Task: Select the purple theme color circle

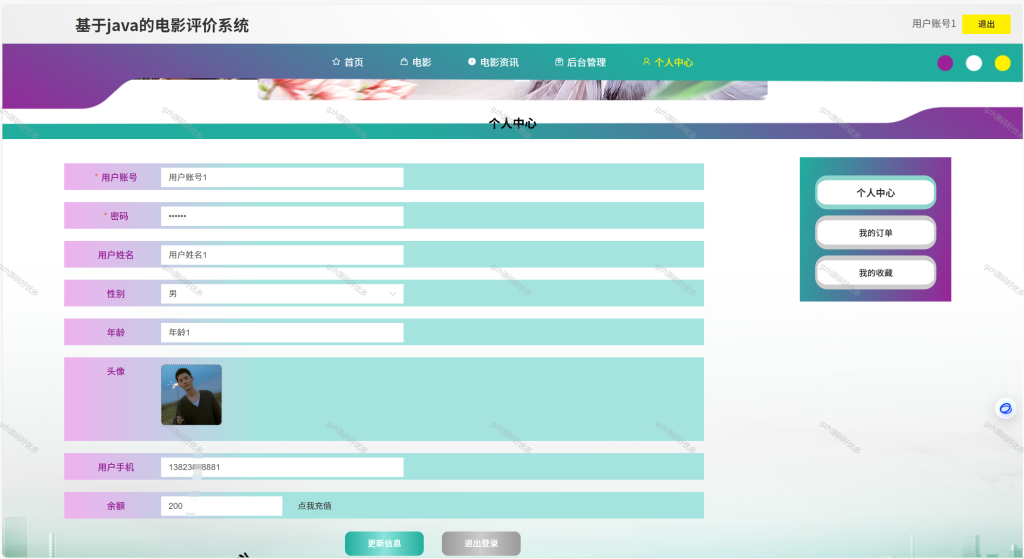Action: [945, 63]
